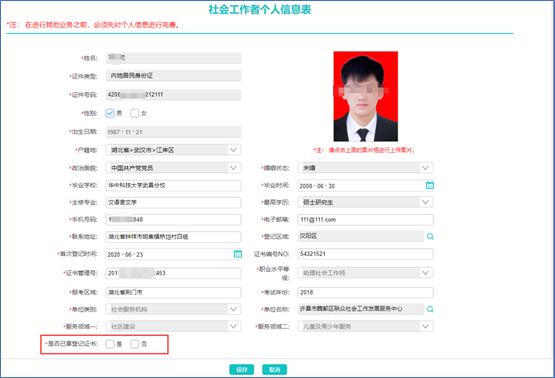Edit the 毕业学校 field
The width and height of the screenshot is (555, 378).
pos(173,185)
